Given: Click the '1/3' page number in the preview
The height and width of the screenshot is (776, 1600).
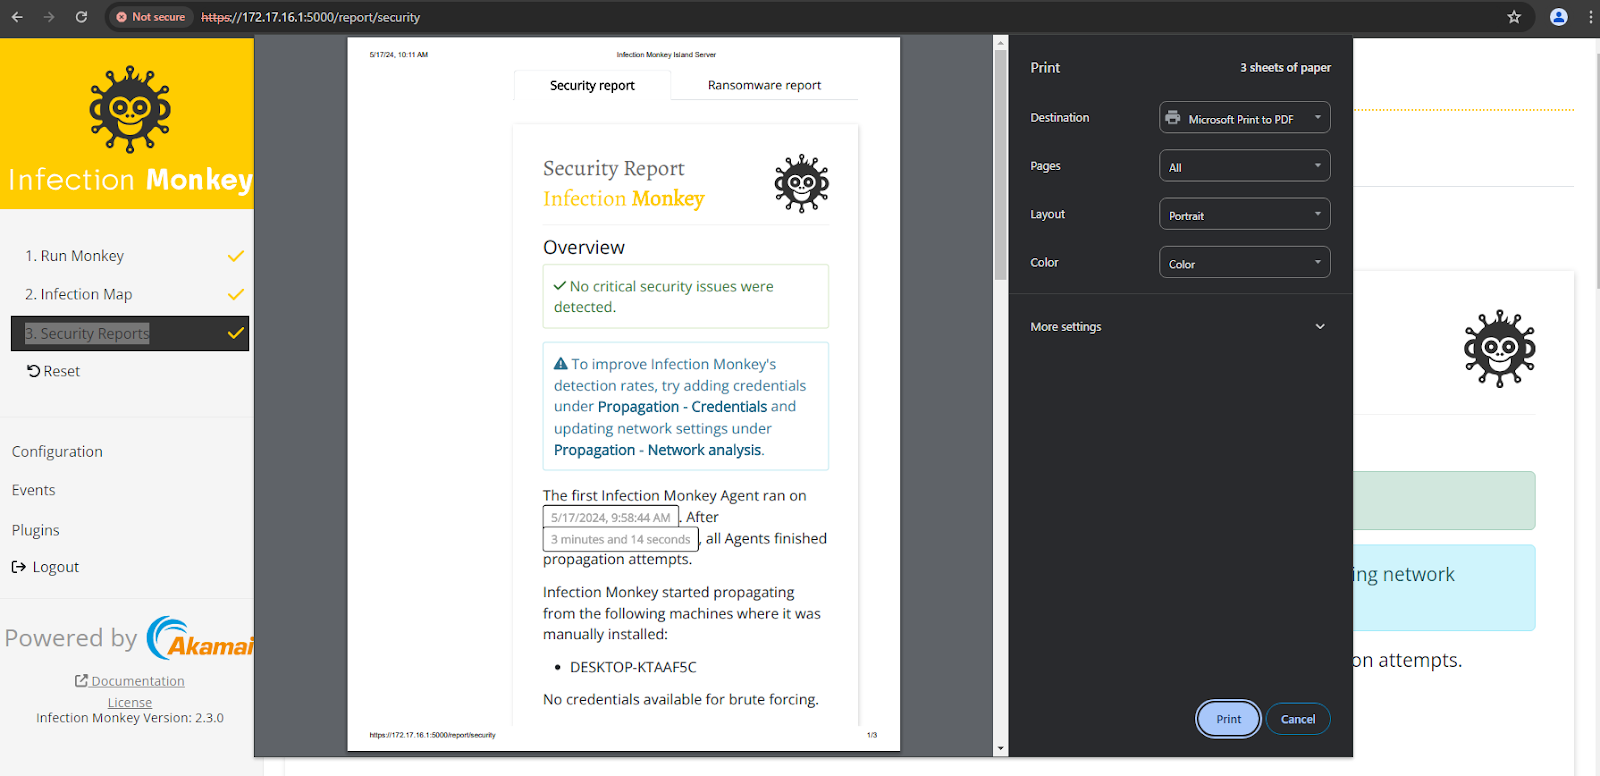Looking at the screenshot, I should tap(872, 735).
